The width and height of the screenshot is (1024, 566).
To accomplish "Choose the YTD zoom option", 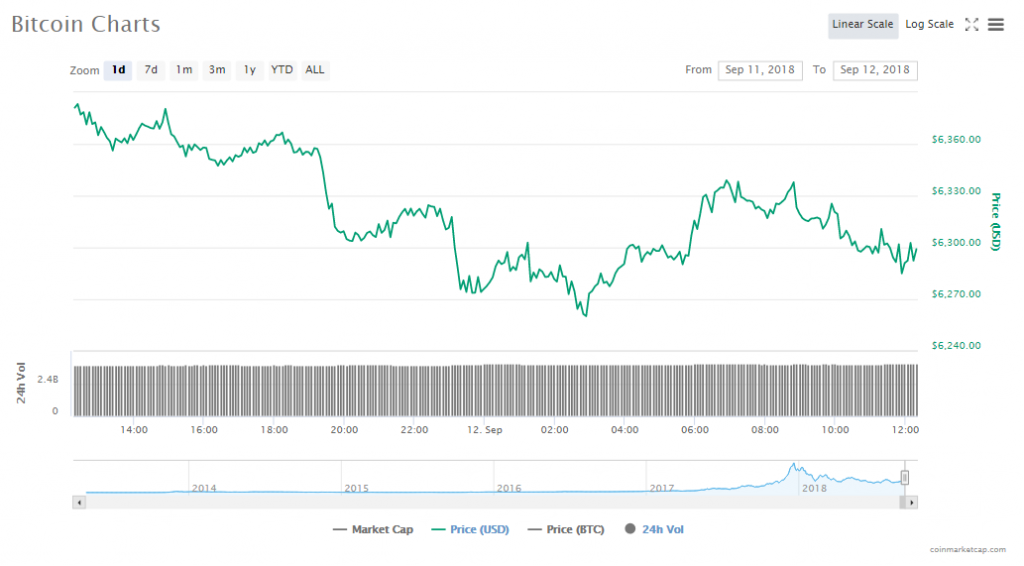I will [282, 70].
